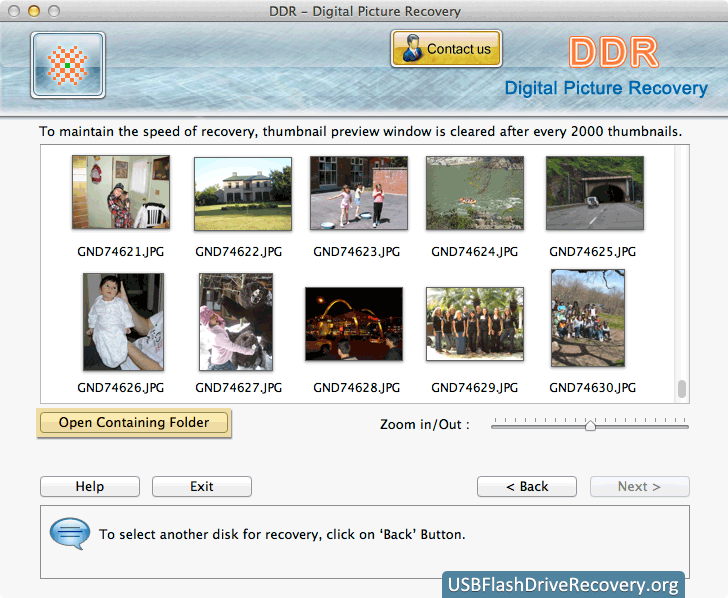Click the file name GND74623.JPG
728x598 pixels.
coord(357,252)
